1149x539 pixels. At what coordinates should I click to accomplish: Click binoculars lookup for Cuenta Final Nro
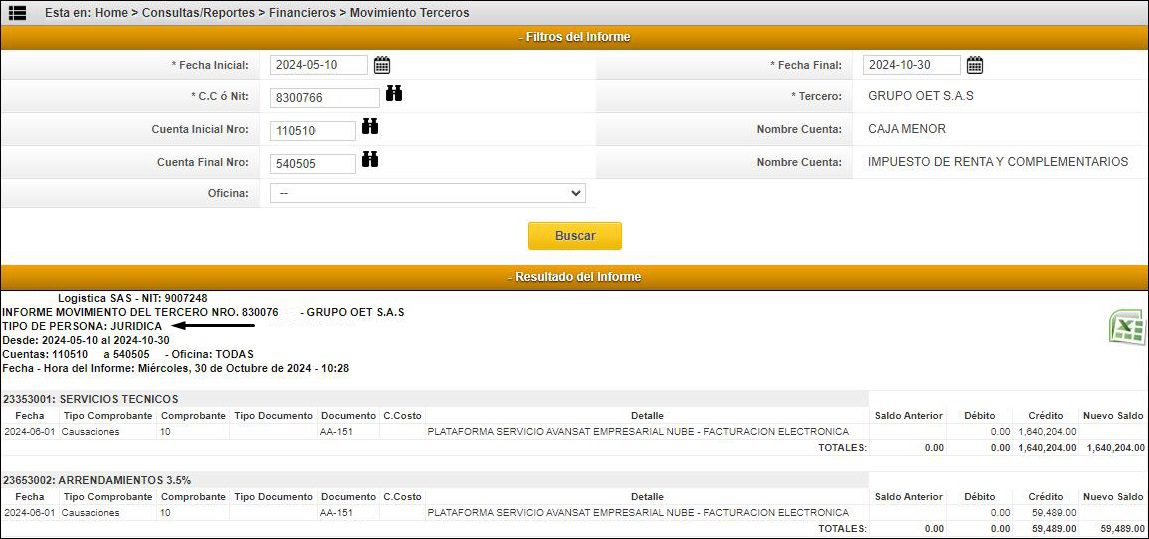coord(370,159)
